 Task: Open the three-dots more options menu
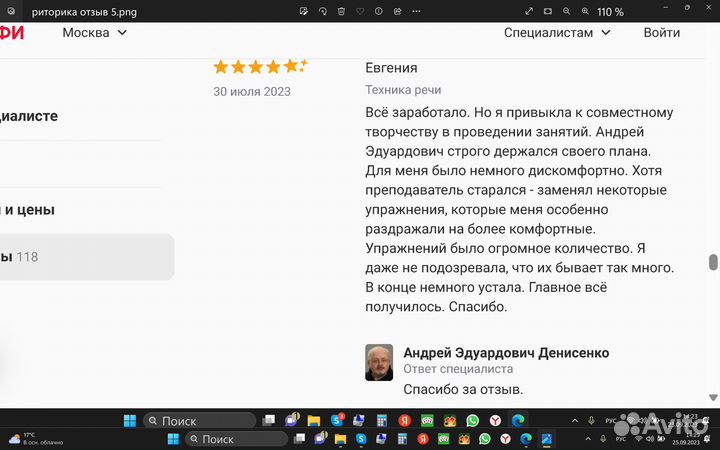417,12
